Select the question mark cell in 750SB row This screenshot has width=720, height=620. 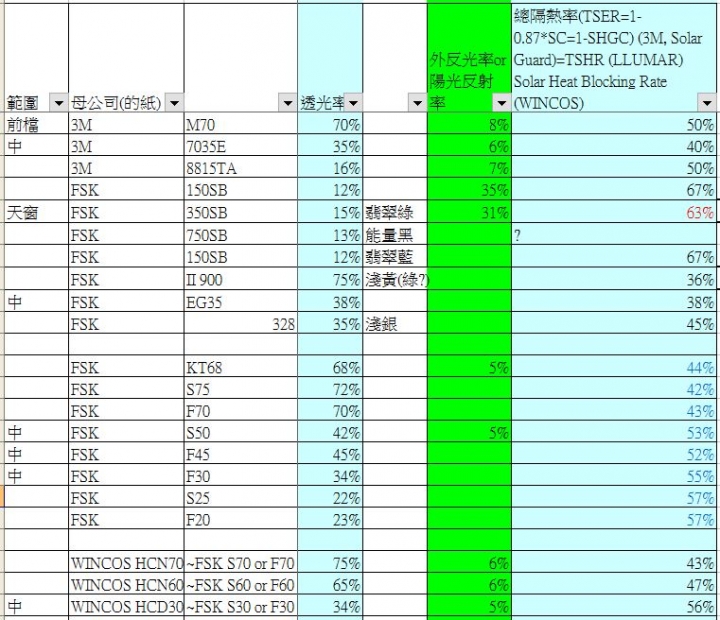pyautogui.click(x=613, y=234)
